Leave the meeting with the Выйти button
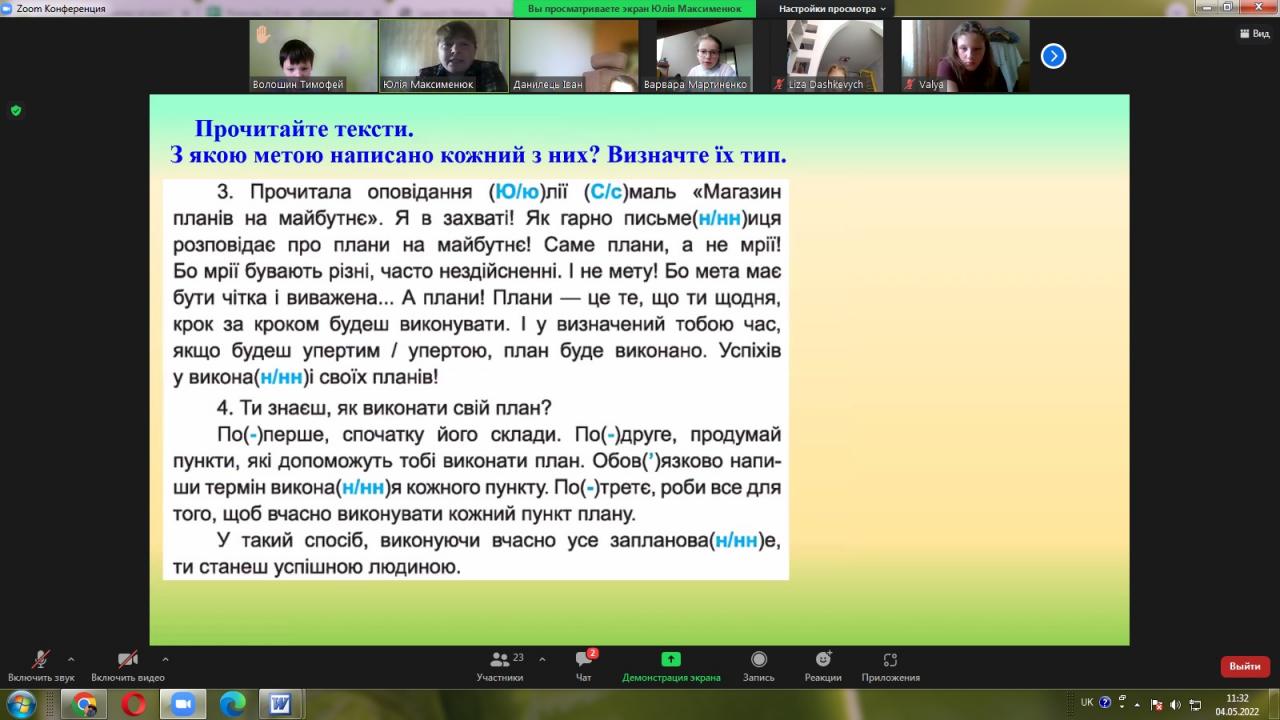This screenshot has height=720, width=1280. coord(1245,666)
